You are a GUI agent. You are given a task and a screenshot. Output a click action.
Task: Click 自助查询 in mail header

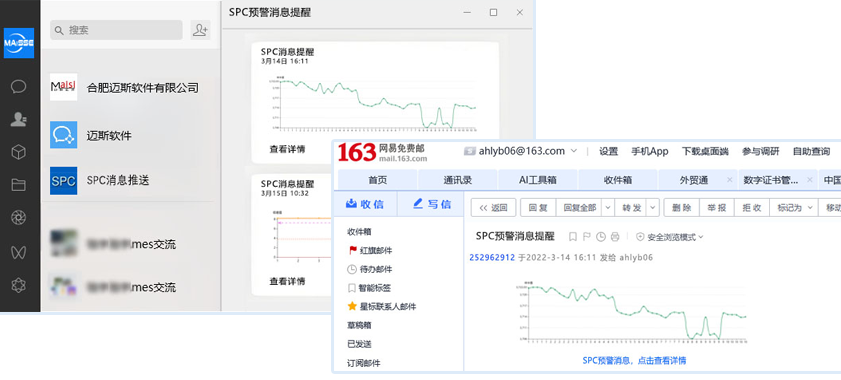coord(811,151)
